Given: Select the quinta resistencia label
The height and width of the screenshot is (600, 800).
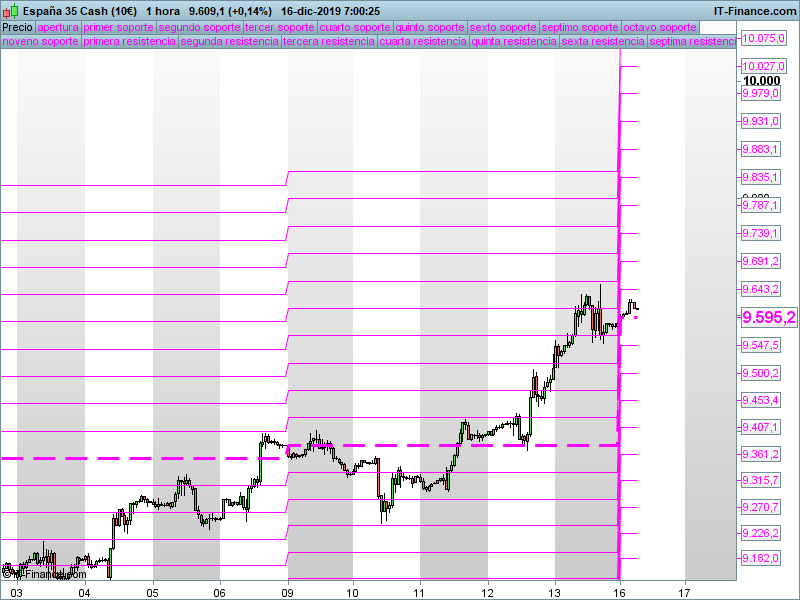Looking at the screenshot, I should tap(514, 41).
